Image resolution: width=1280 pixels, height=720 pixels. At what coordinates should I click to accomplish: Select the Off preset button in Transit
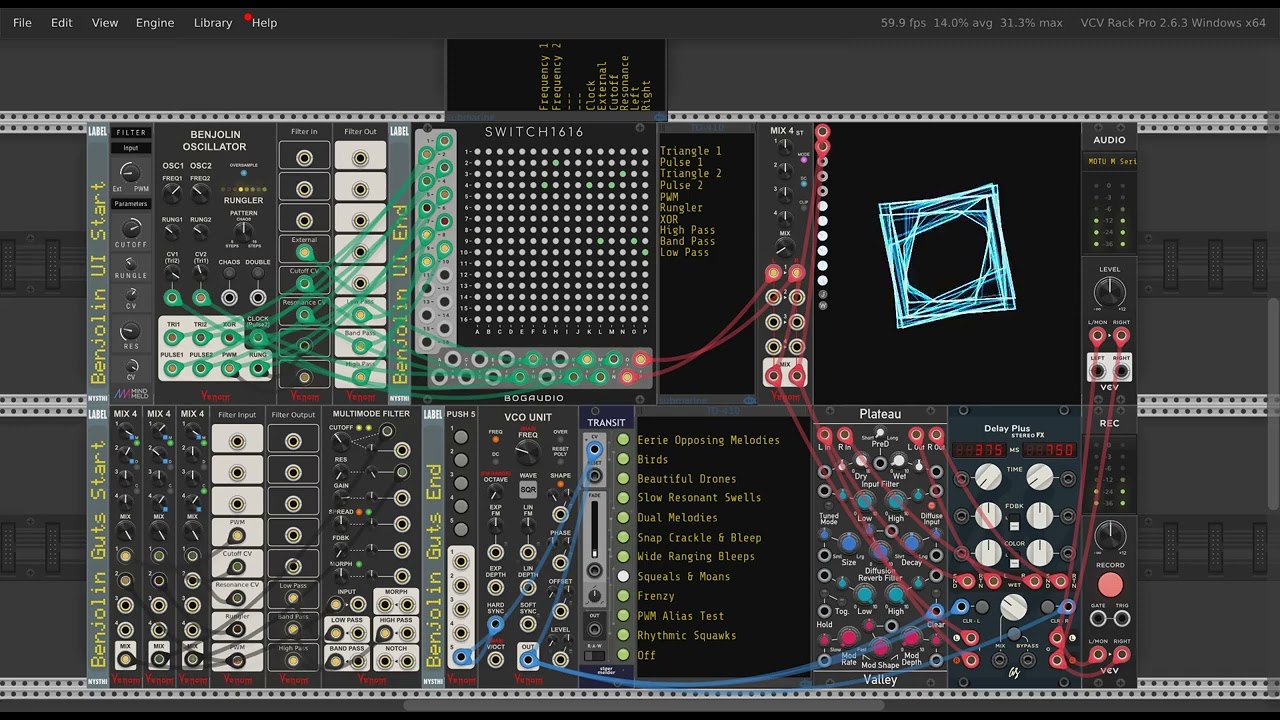click(623, 655)
